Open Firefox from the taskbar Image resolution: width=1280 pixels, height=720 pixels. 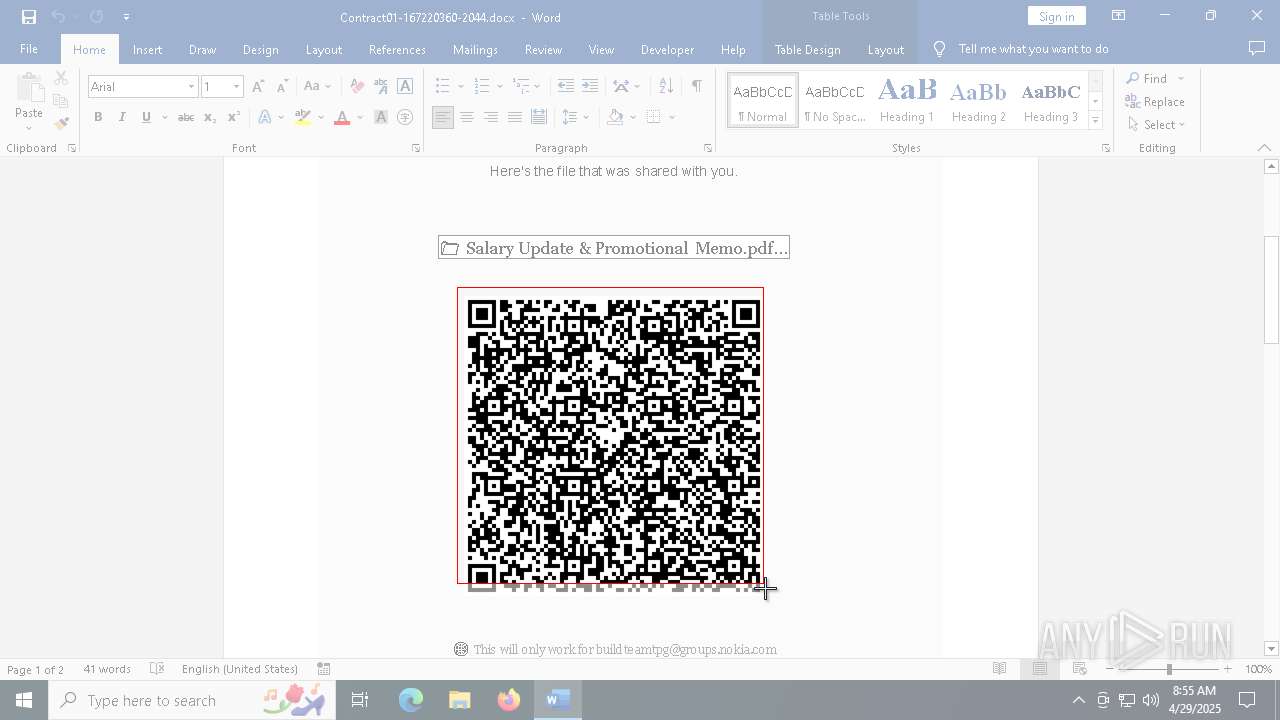(509, 700)
